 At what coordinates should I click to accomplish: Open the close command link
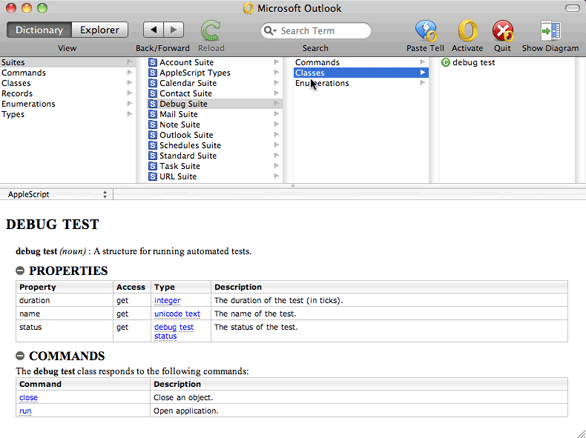coord(28,398)
